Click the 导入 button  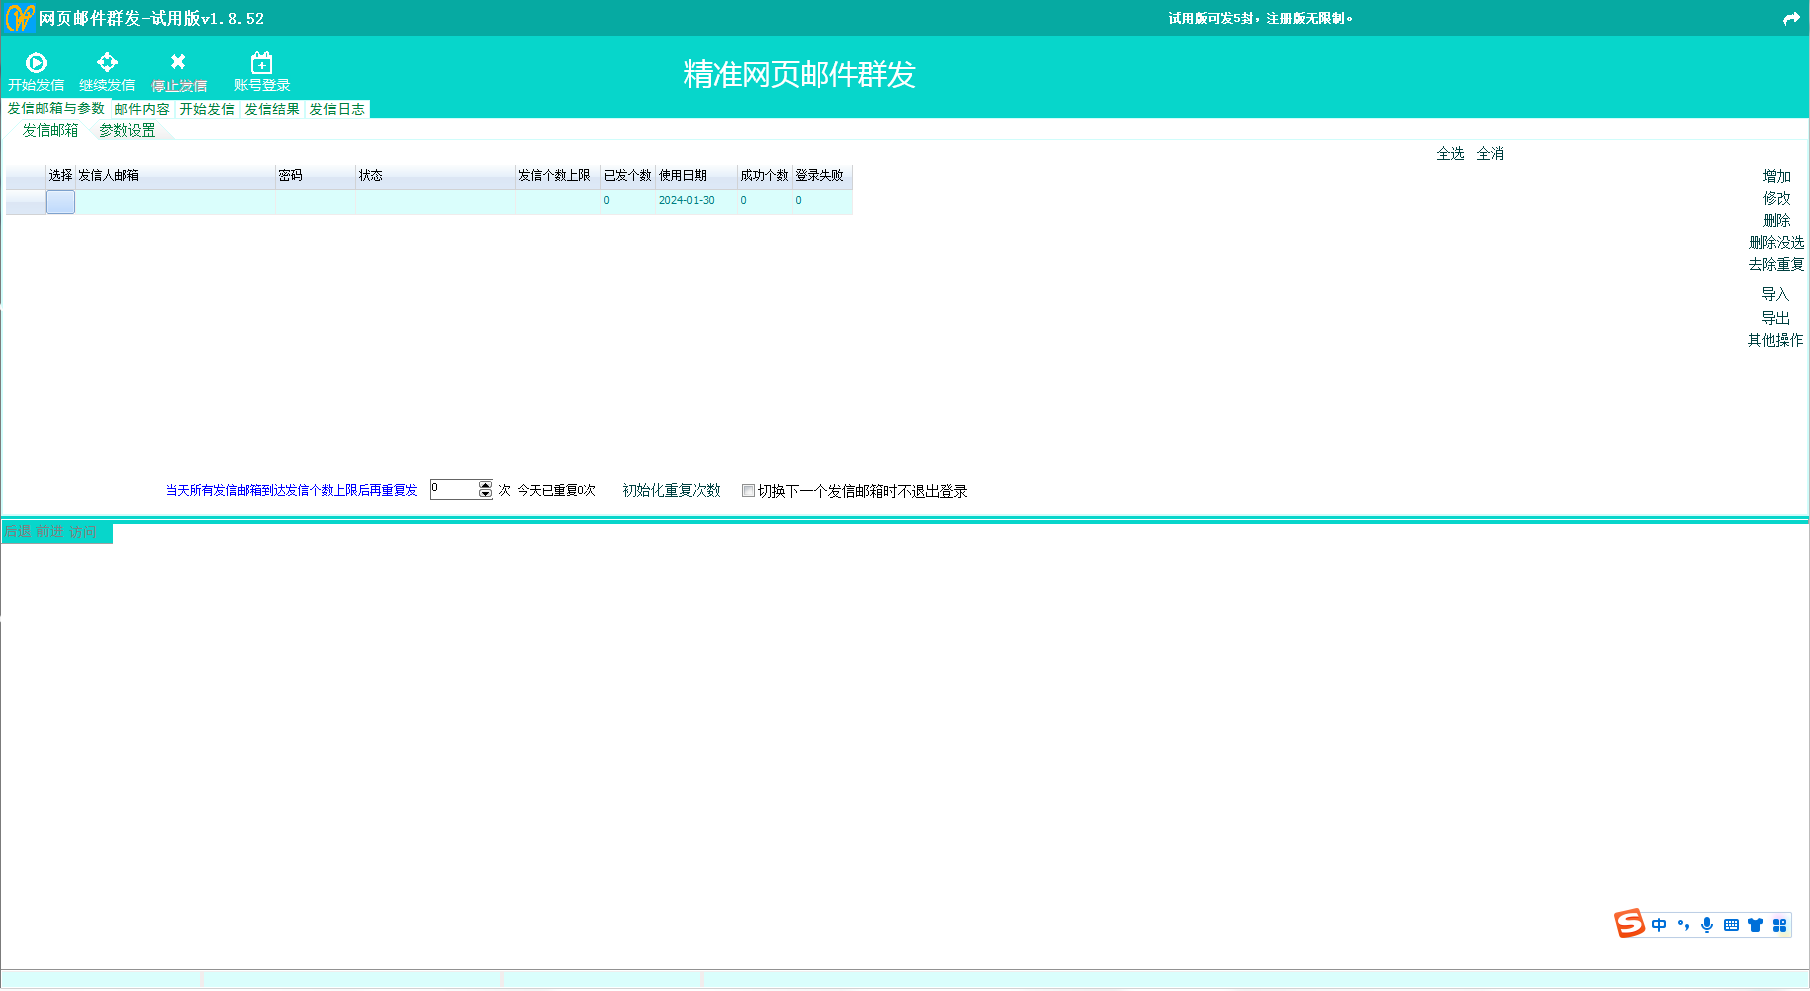[x=1775, y=294]
